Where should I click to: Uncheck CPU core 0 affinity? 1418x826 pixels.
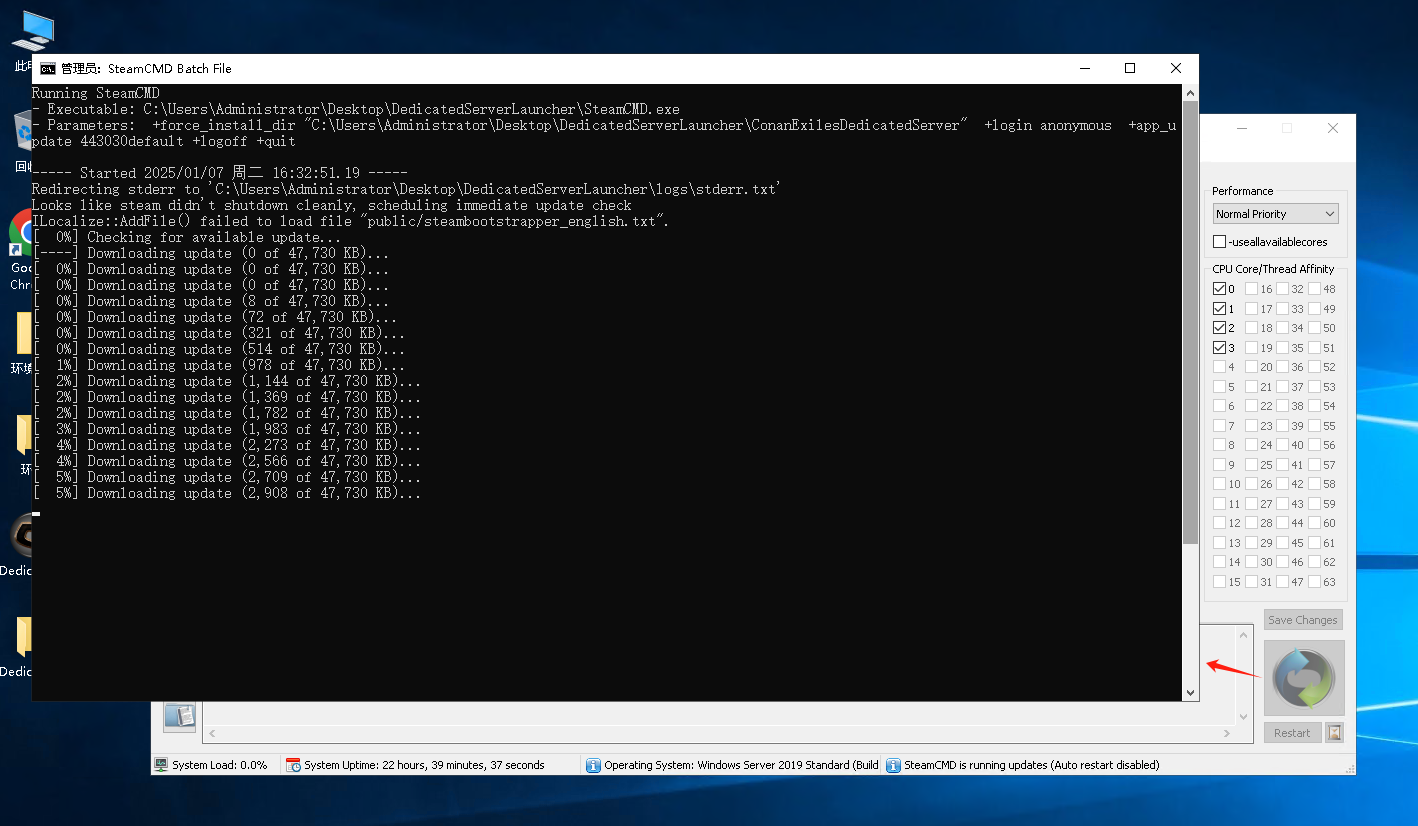[x=1219, y=289]
